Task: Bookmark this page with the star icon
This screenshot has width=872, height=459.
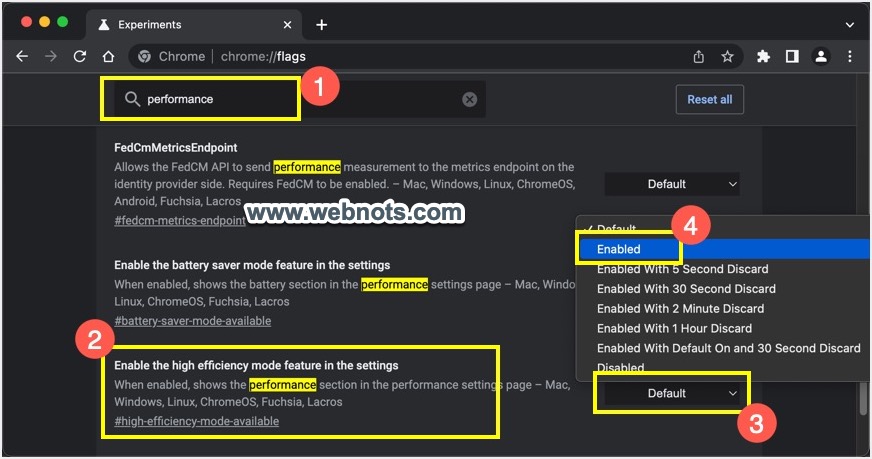Action: (x=727, y=56)
